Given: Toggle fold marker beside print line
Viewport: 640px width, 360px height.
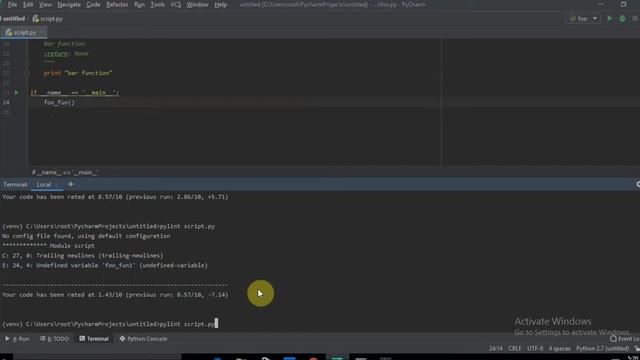Looking at the screenshot, I should (27, 73).
